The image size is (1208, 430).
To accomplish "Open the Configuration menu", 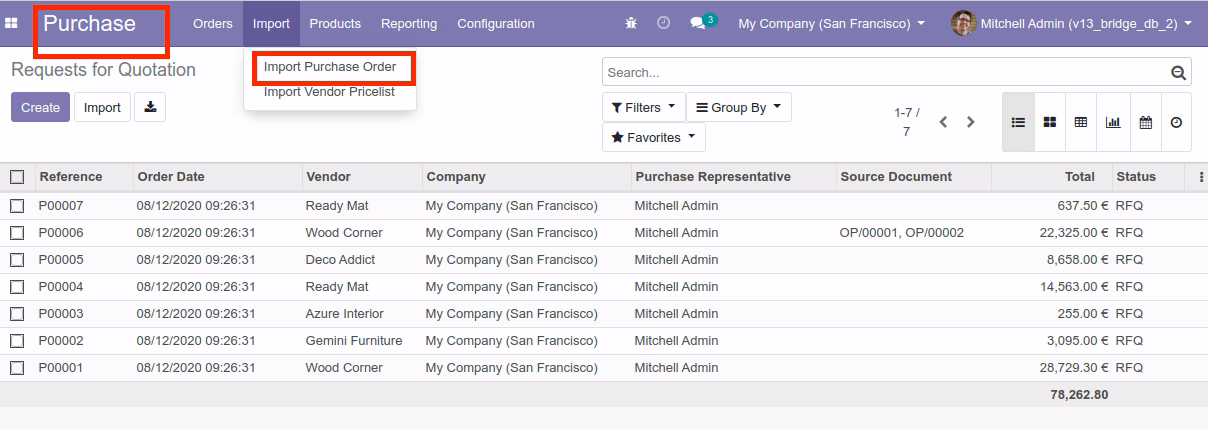I will point(496,23).
